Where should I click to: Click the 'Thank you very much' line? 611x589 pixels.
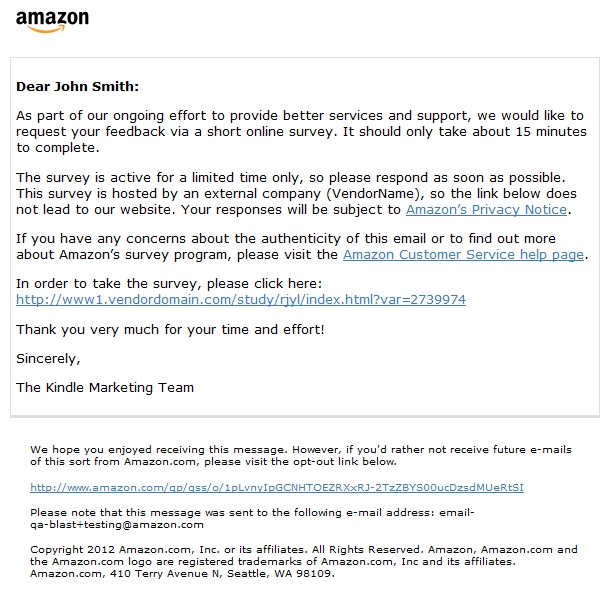170,329
